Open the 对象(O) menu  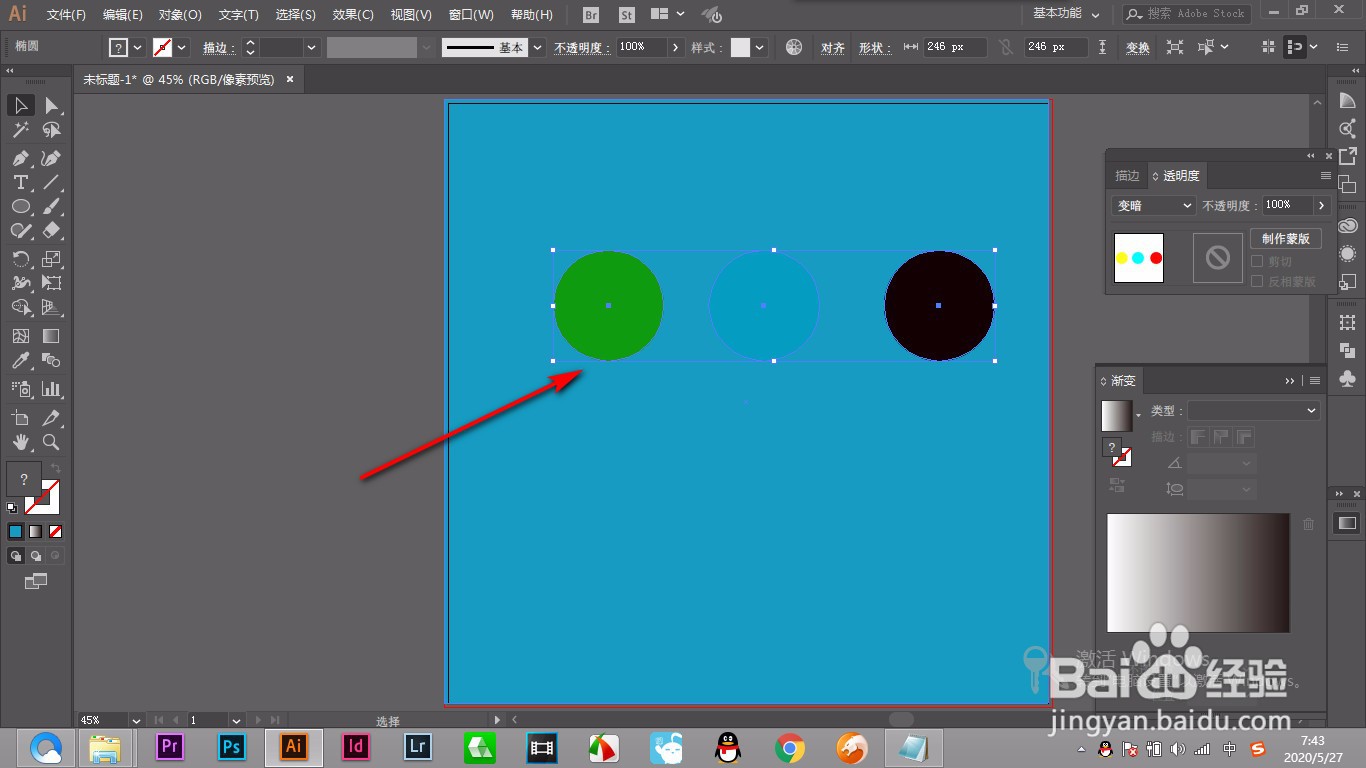coord(180,15)
